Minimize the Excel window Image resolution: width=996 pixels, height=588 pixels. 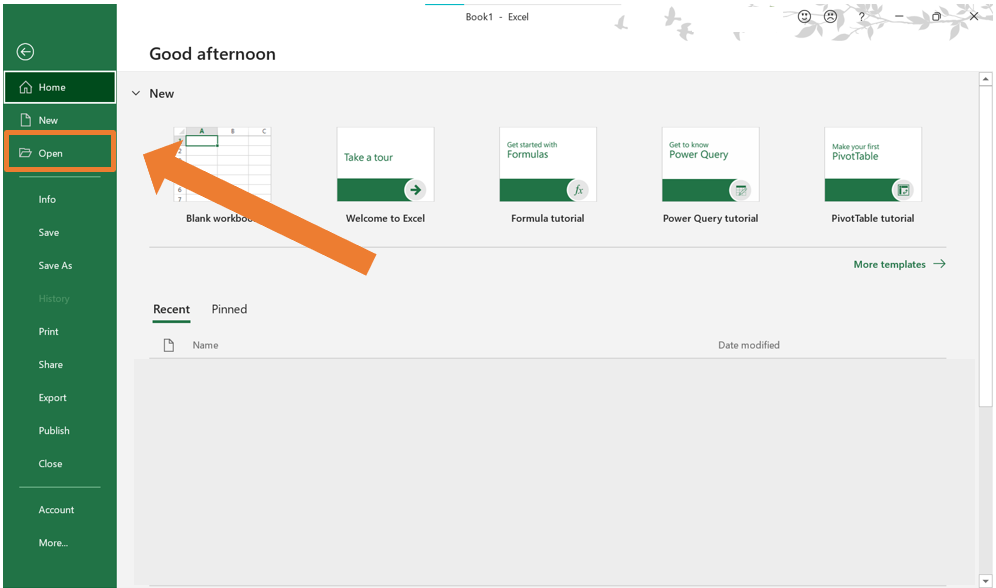click(x=899, y=17)
